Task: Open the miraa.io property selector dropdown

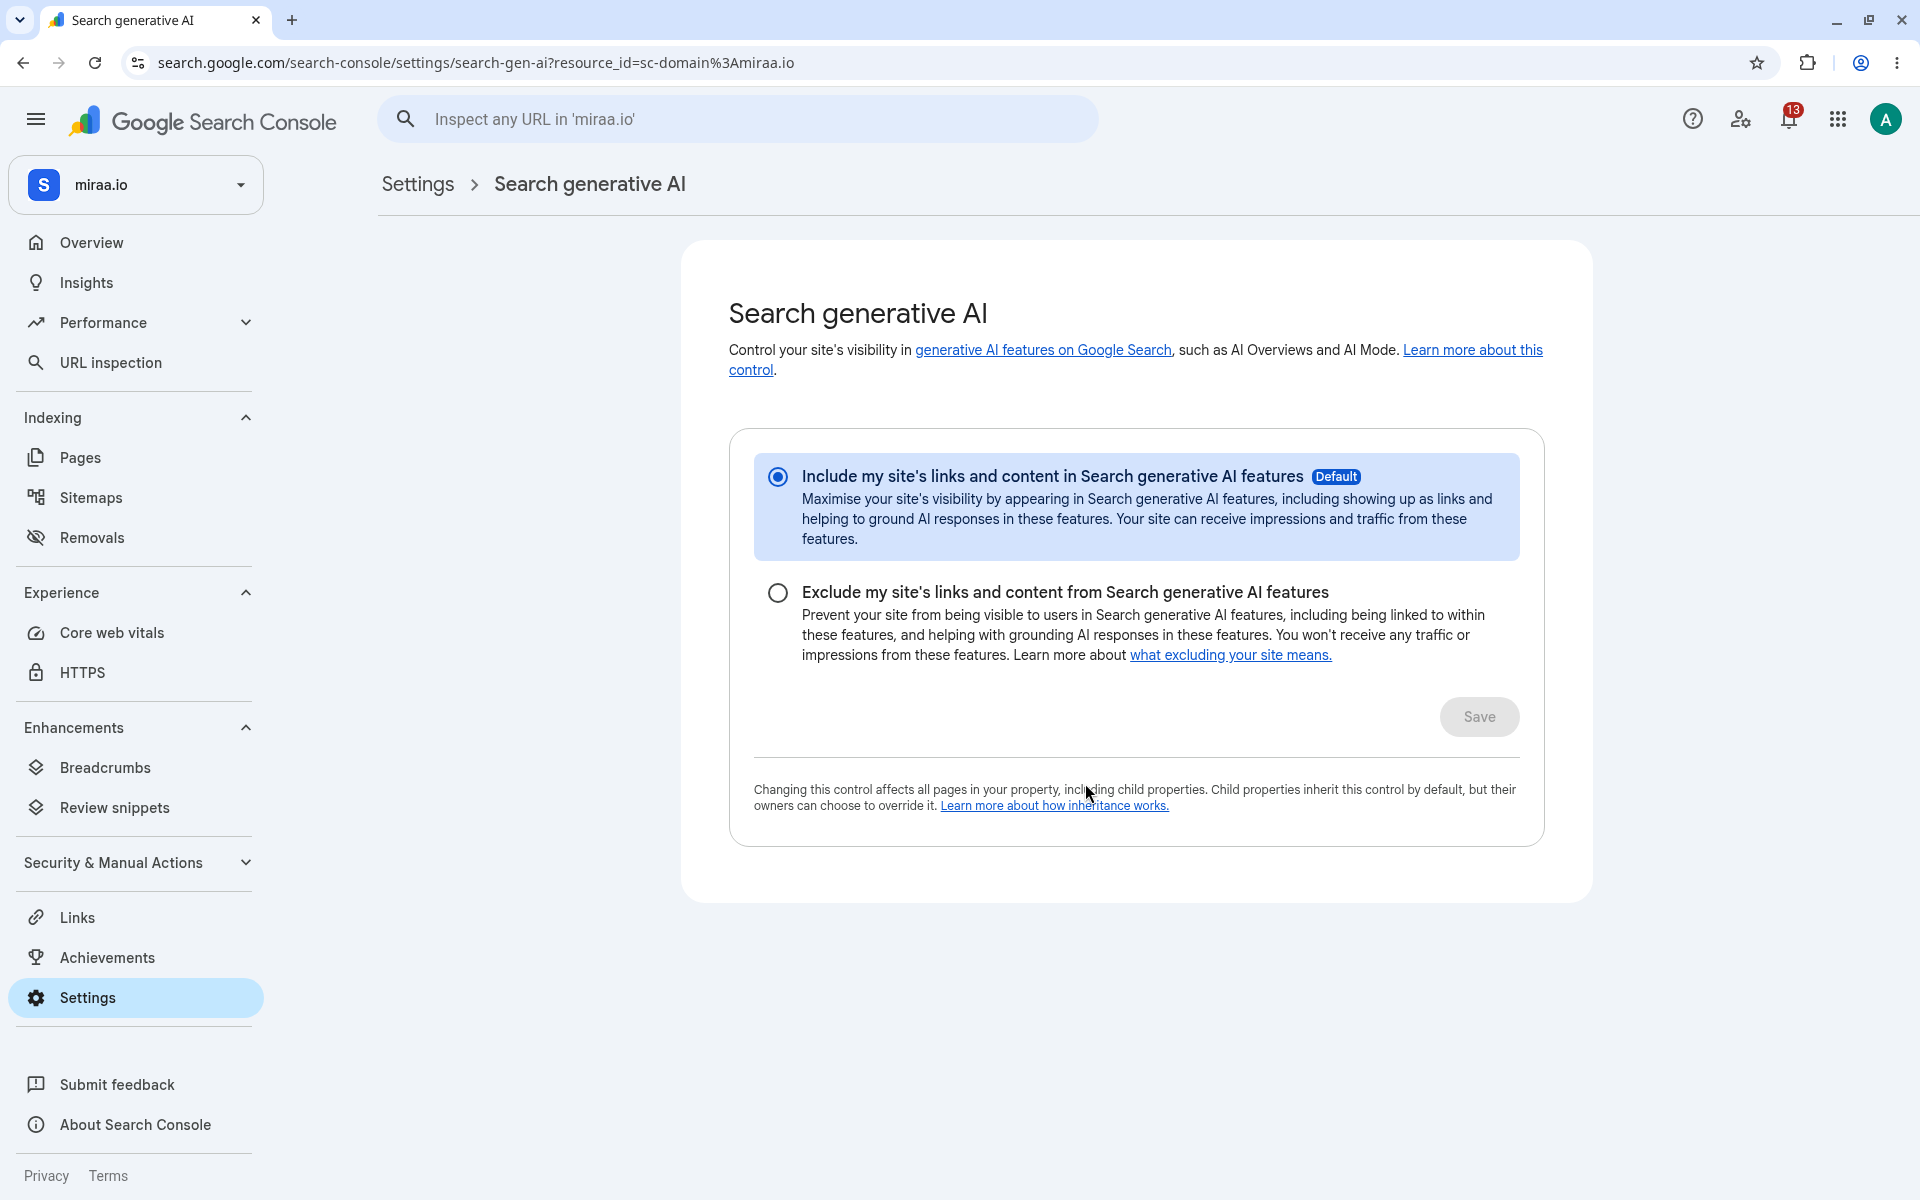Action: (136, 185)
